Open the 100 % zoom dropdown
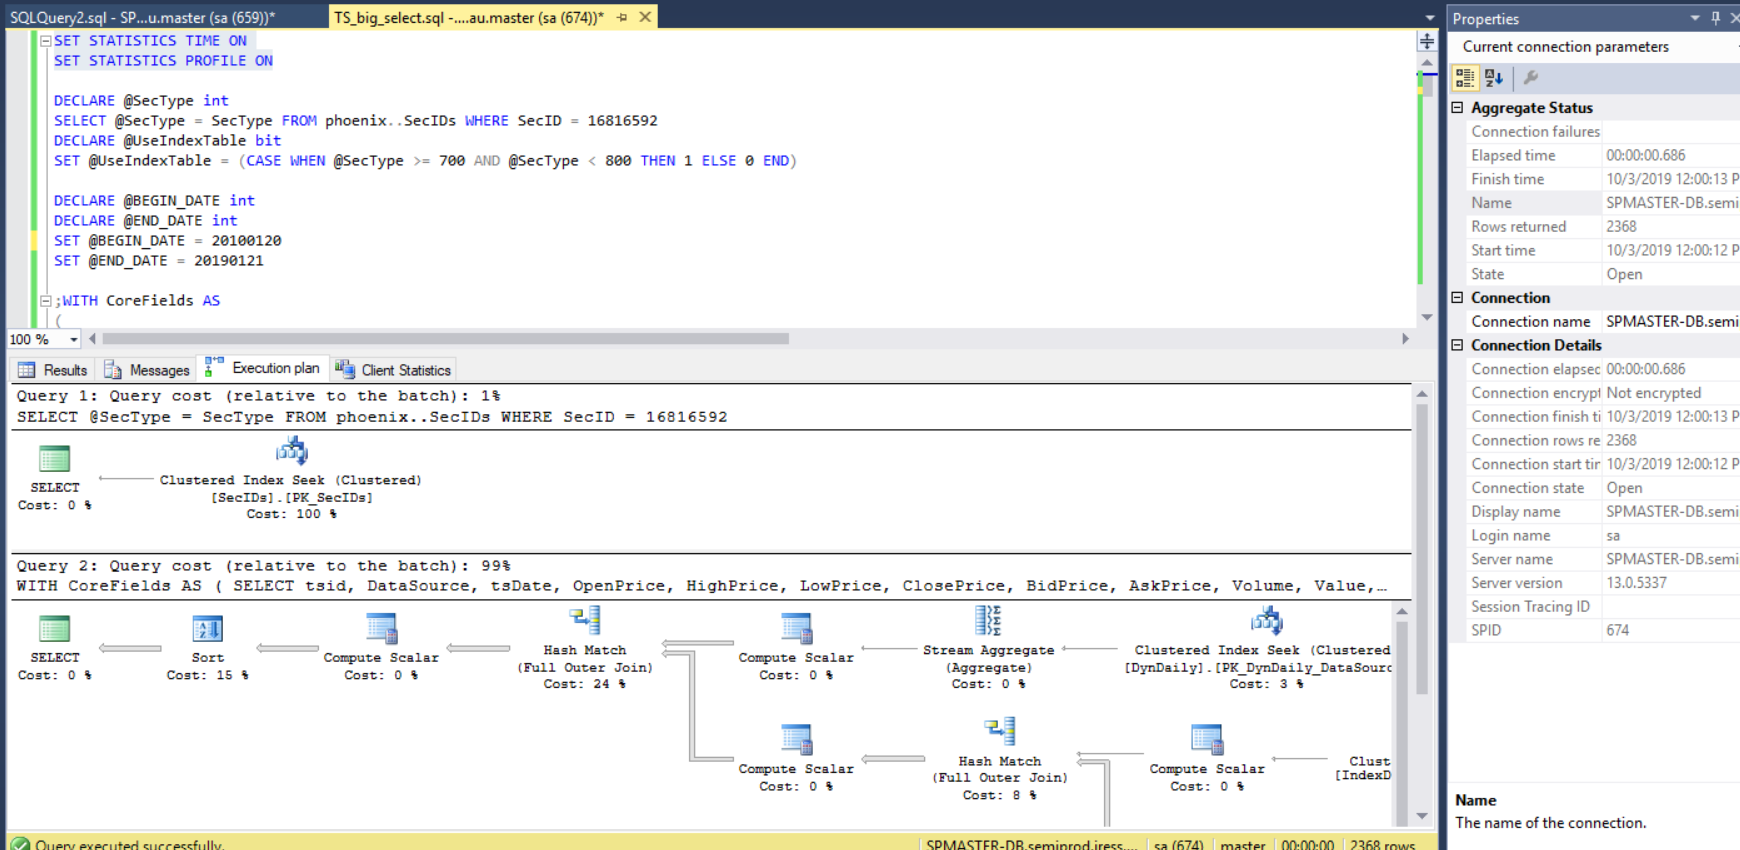The image size is (1740, 850). [73, 340]
